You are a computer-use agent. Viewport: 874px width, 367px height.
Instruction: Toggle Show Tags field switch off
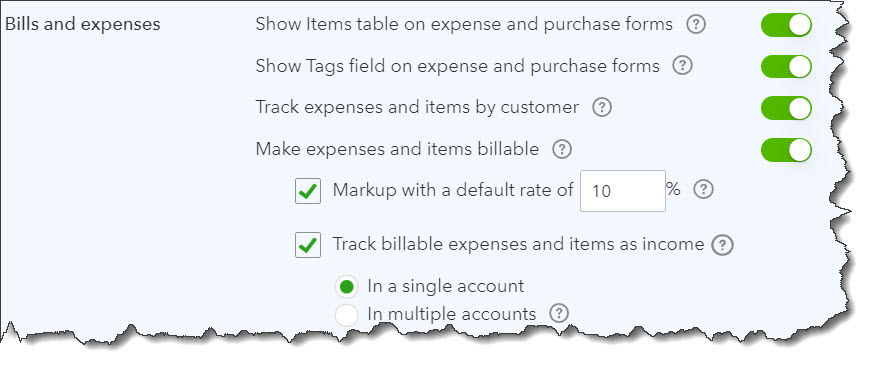click(x=786, y=66)
